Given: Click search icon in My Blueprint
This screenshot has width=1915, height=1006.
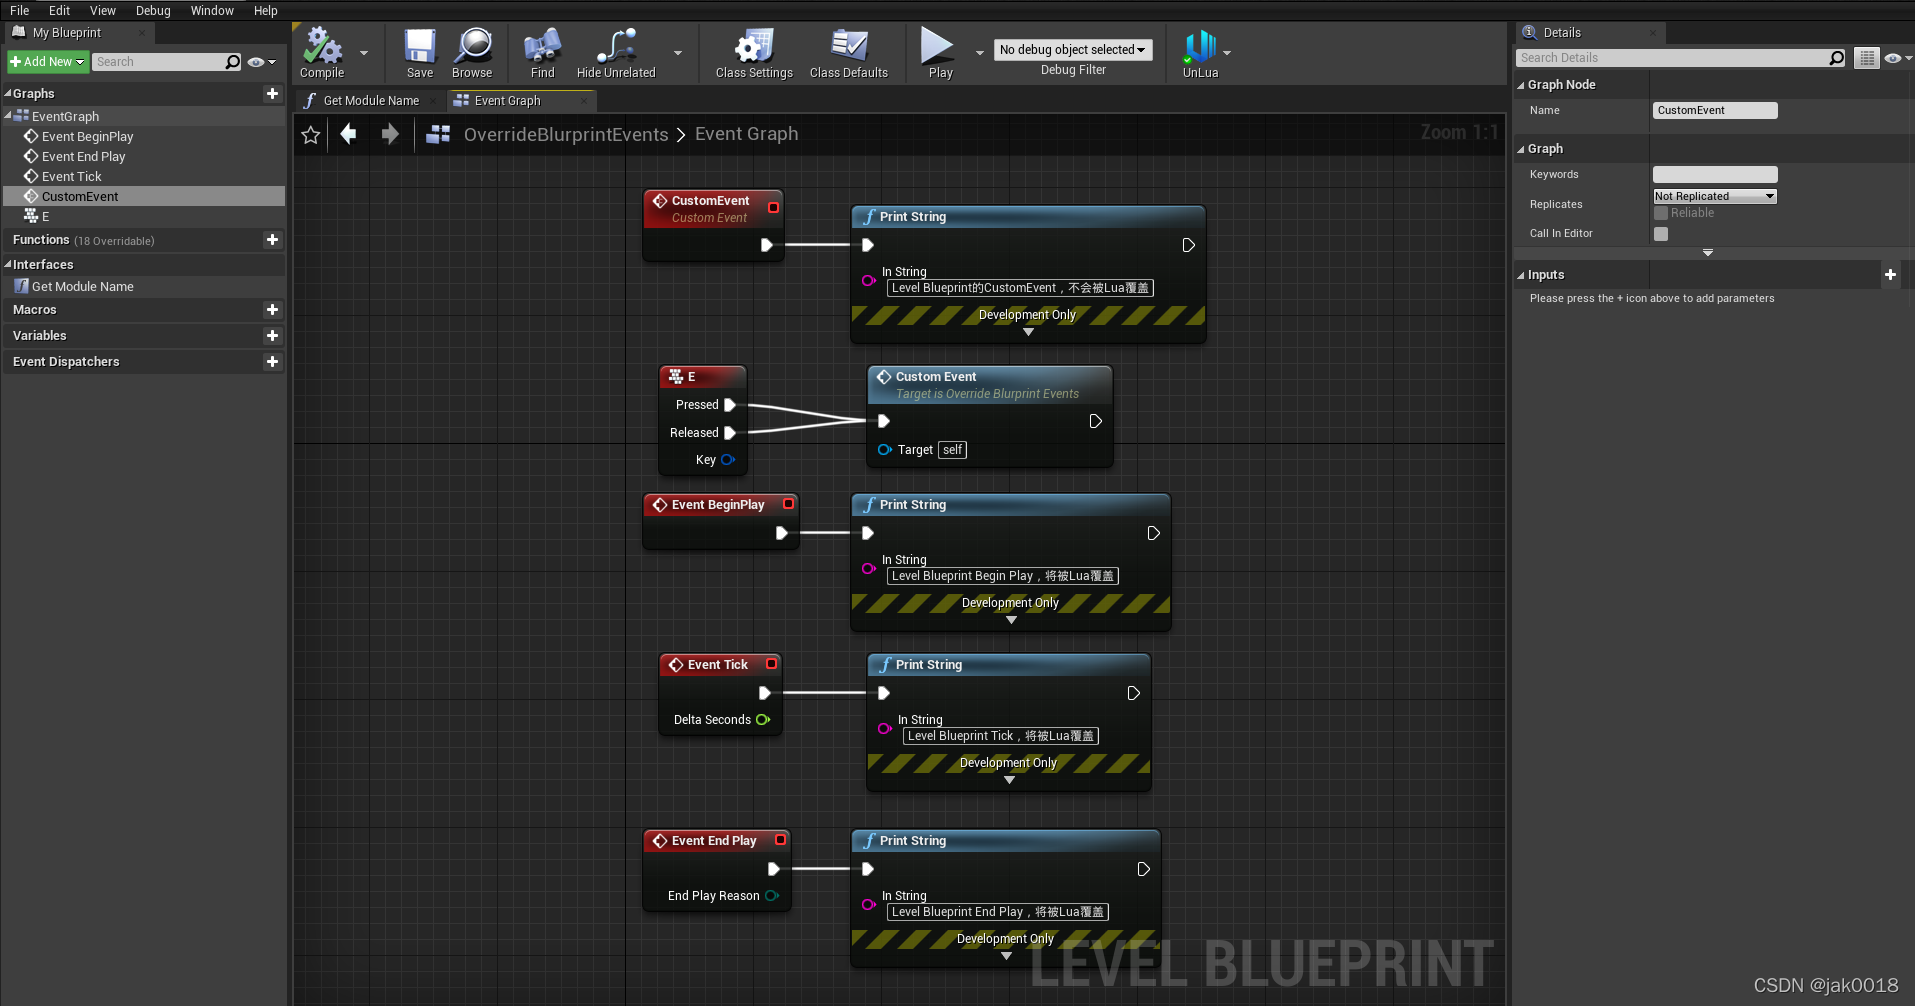Looking at the screenshot, I should pyautogui.click(x=233, y=62).
